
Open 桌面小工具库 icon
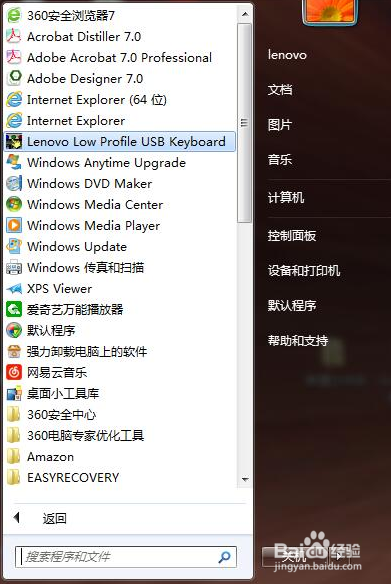[14, 393]
